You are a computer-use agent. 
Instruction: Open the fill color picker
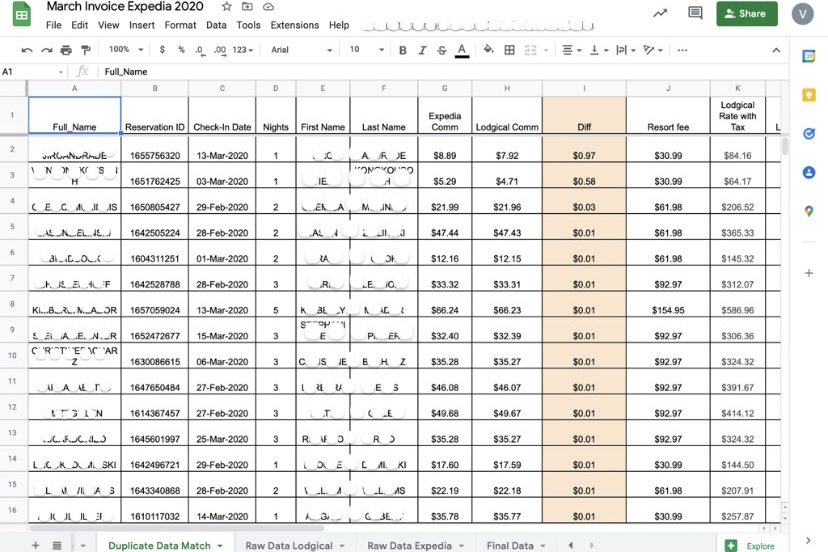click(489, 50)
